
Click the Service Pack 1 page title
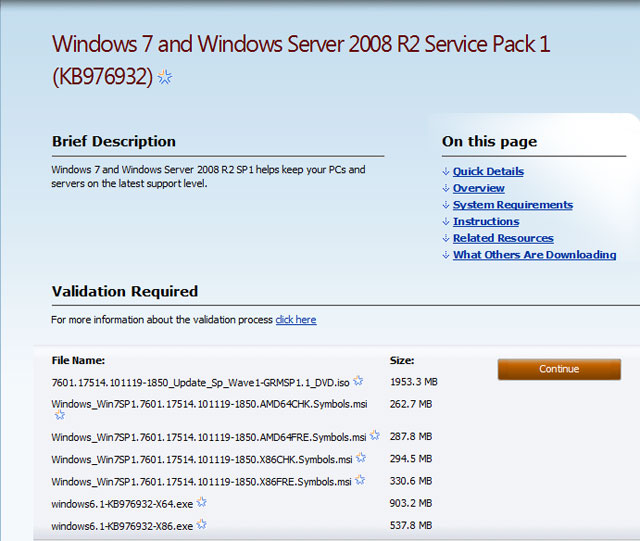click(x=301, y=60)
